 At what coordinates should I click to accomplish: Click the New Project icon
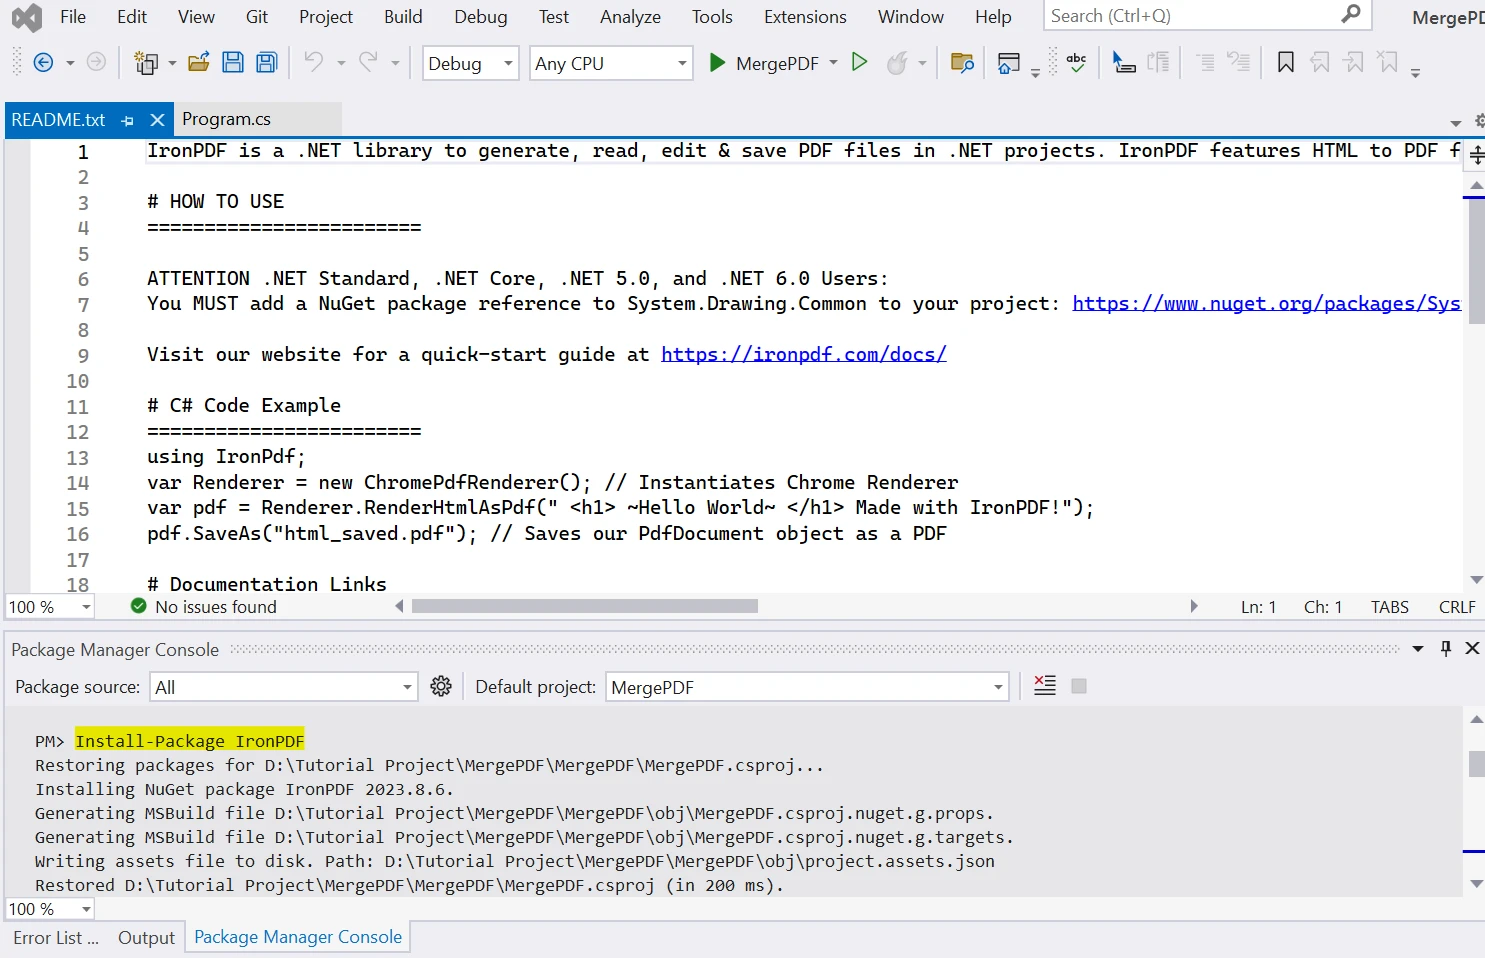(x=146, y=63)
